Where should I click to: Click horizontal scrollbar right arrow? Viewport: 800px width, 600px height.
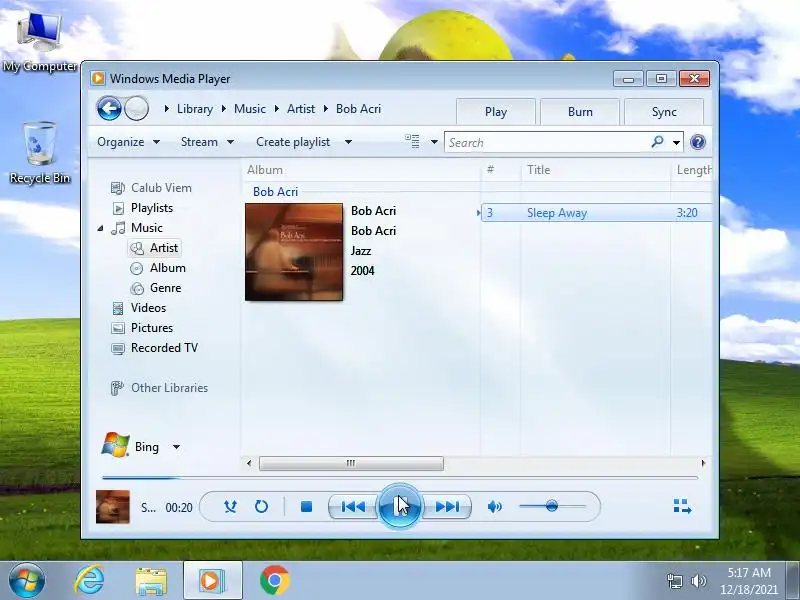[704, 463]
